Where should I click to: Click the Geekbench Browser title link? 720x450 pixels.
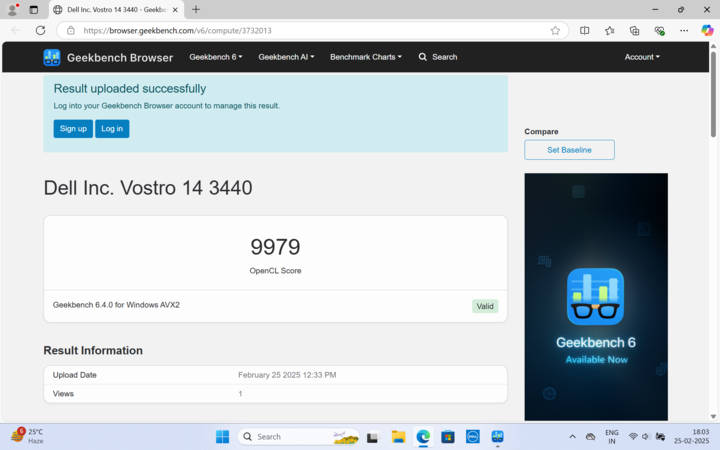click(120, 57)
